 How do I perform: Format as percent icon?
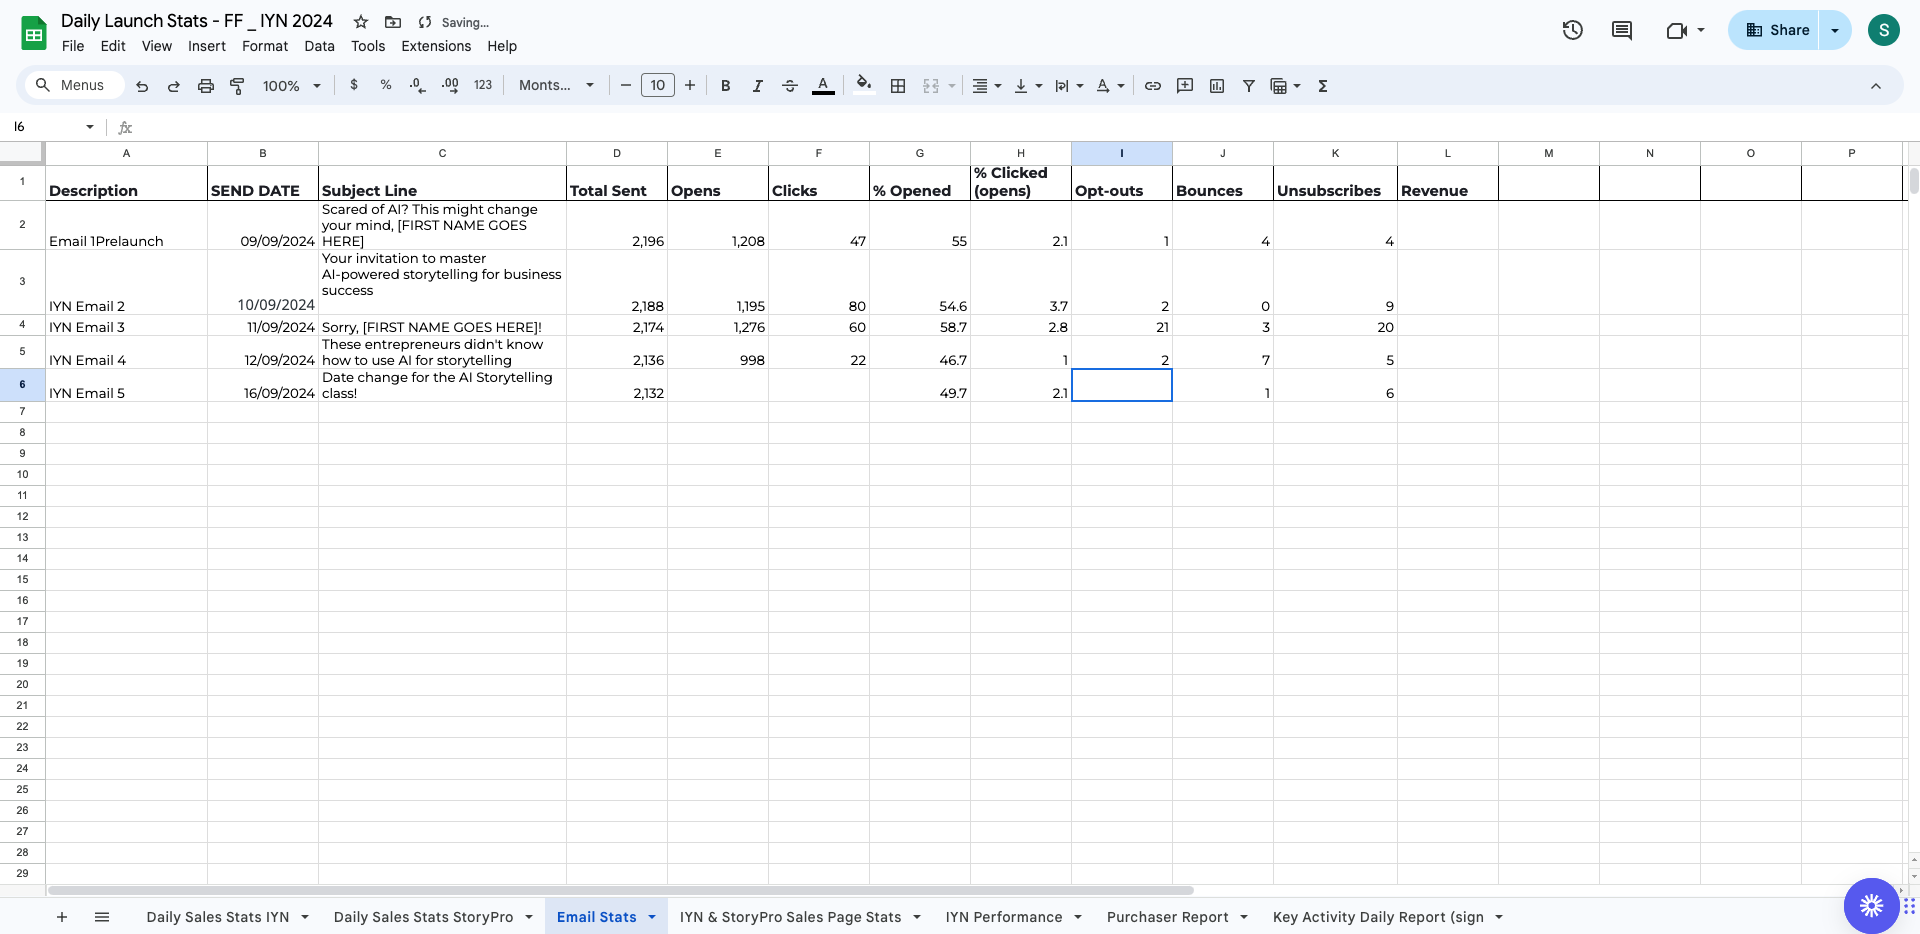(x=386, y=86)
